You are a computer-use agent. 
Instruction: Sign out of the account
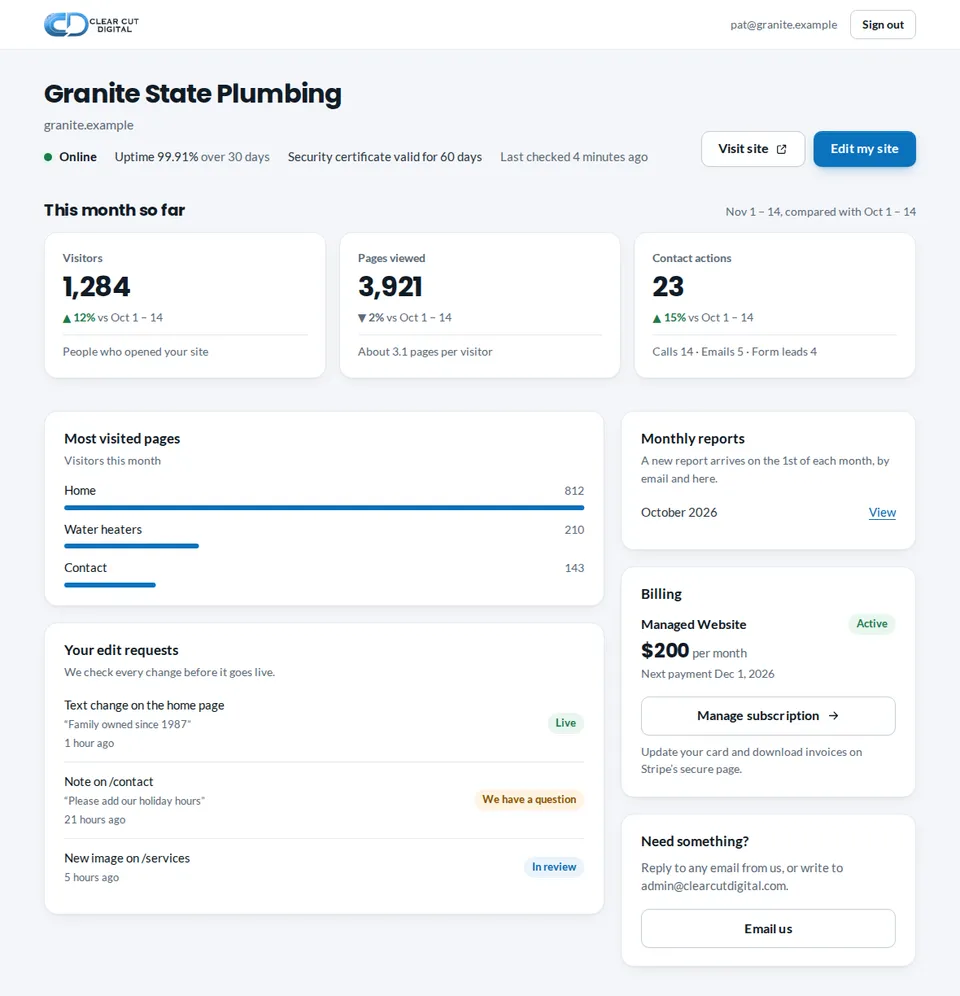pyautogui.click(x=882, y=25)
